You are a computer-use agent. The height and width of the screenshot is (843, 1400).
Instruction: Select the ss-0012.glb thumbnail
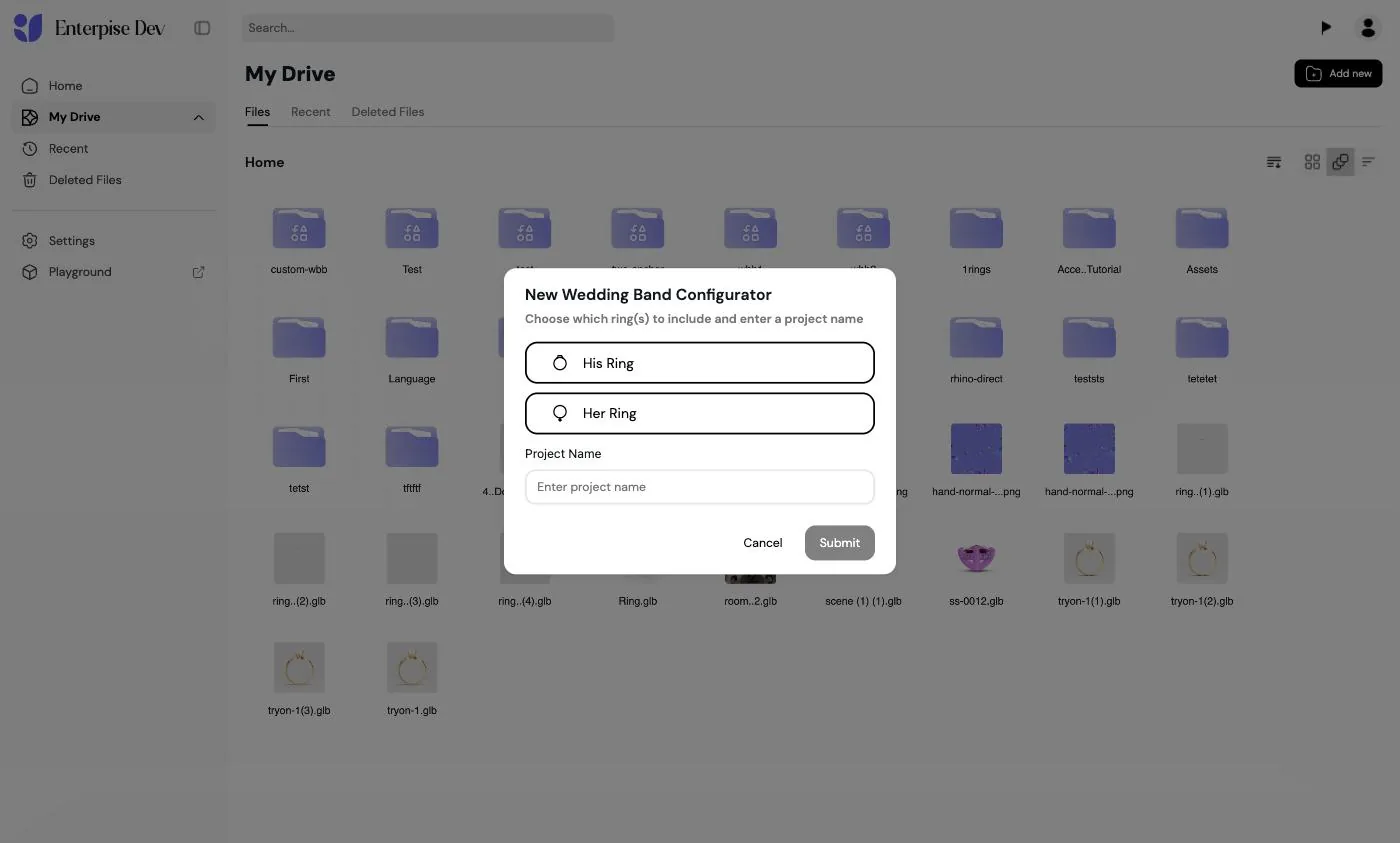[976, 558]
